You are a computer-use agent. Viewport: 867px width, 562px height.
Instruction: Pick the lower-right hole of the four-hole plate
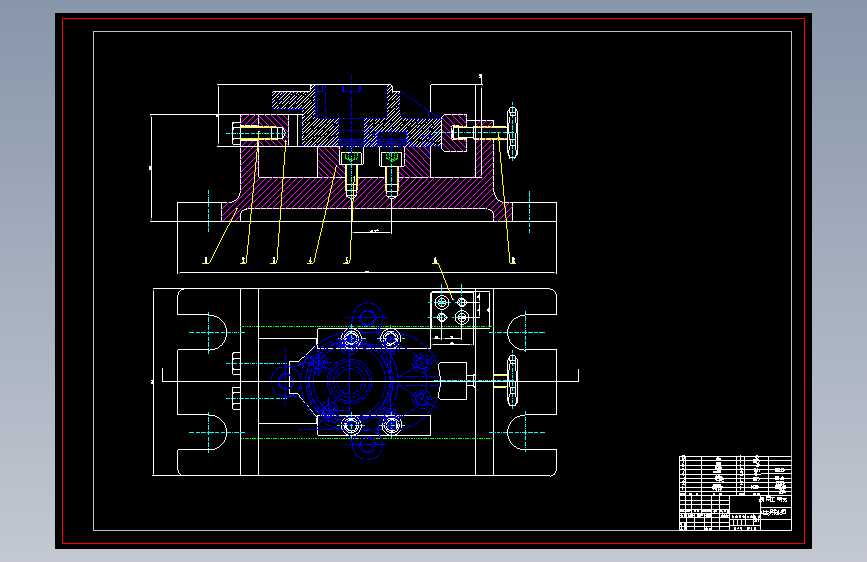[462, 318]
